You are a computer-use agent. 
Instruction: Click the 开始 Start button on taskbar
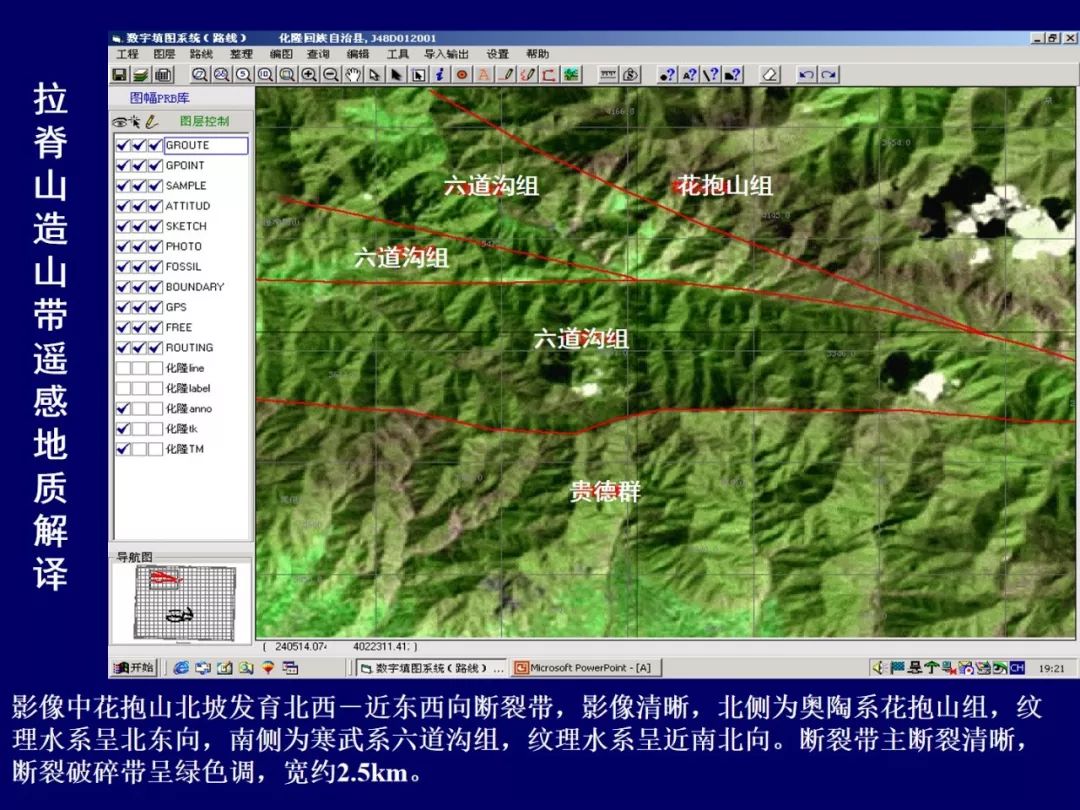pyautogui.click(x=135, y=667)
